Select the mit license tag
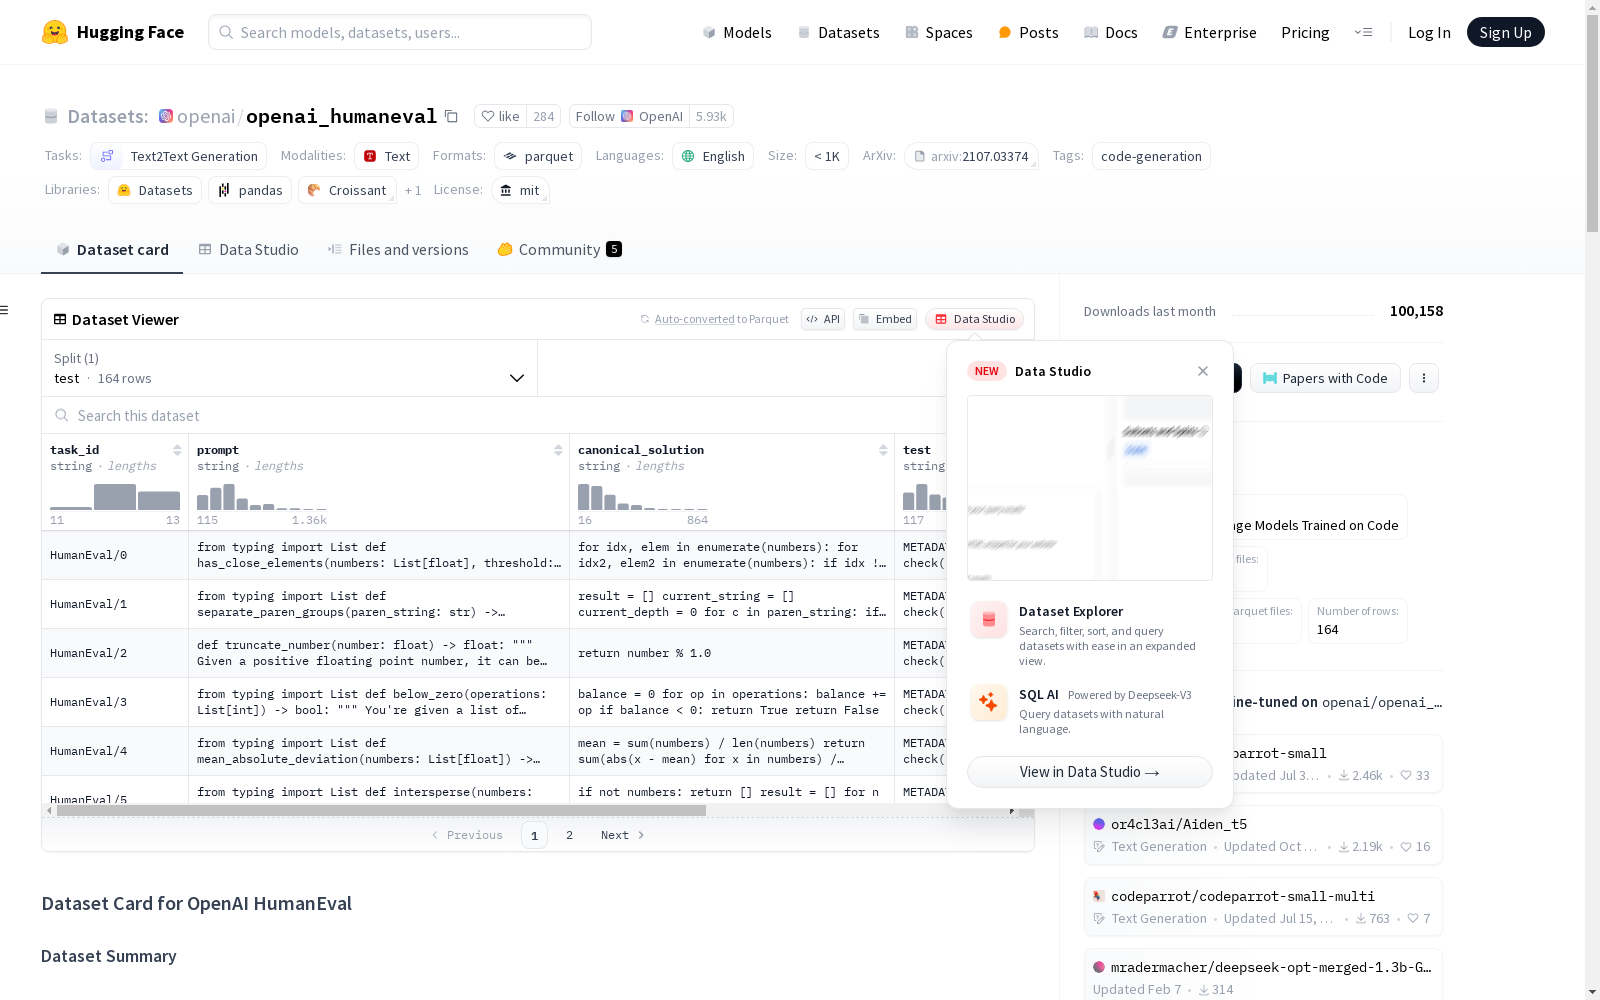 tap(520, 190)
